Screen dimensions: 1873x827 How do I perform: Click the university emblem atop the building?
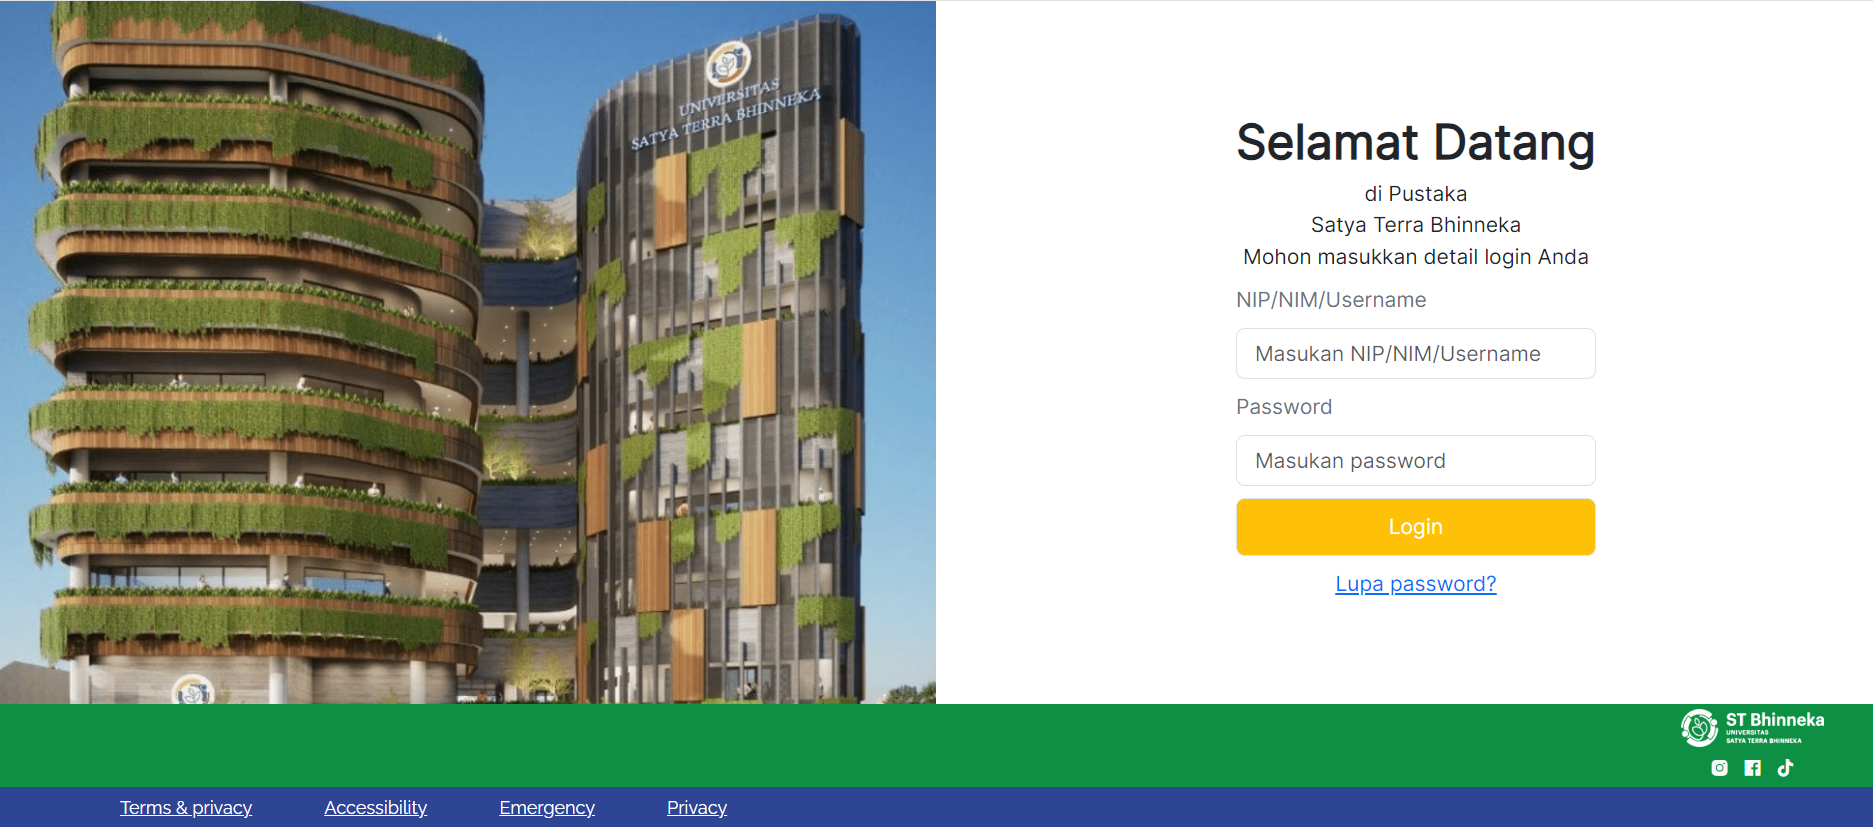728,64
